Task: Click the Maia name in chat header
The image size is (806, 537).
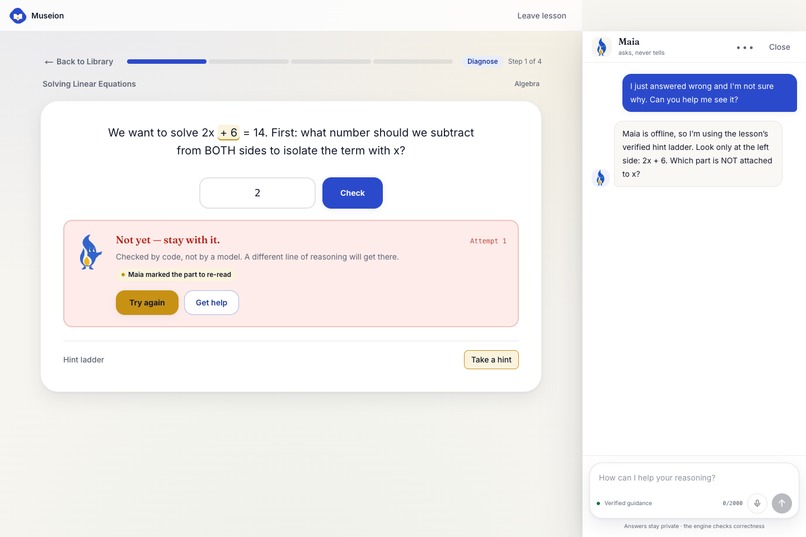Action: coord(629,42)
